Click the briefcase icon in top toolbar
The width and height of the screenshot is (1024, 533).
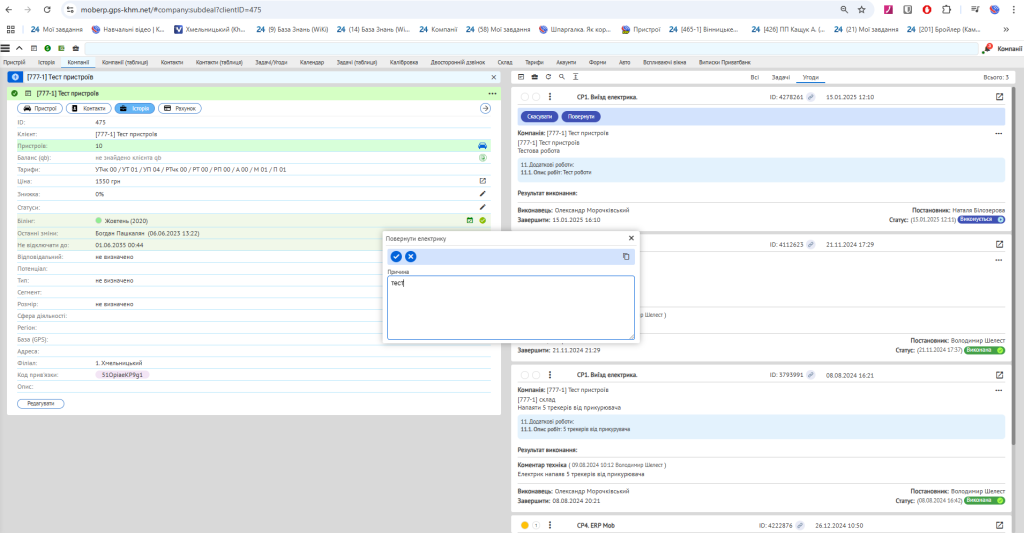[76, 48]
